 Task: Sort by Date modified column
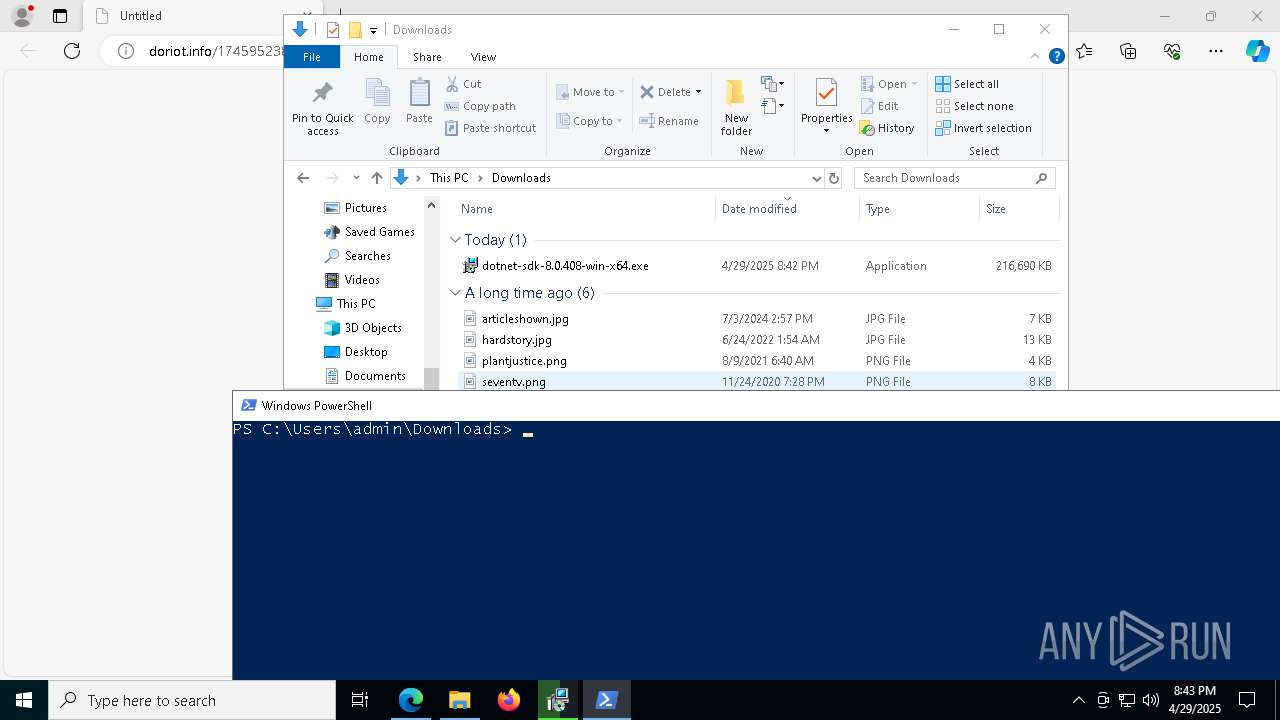coord(759,209)
